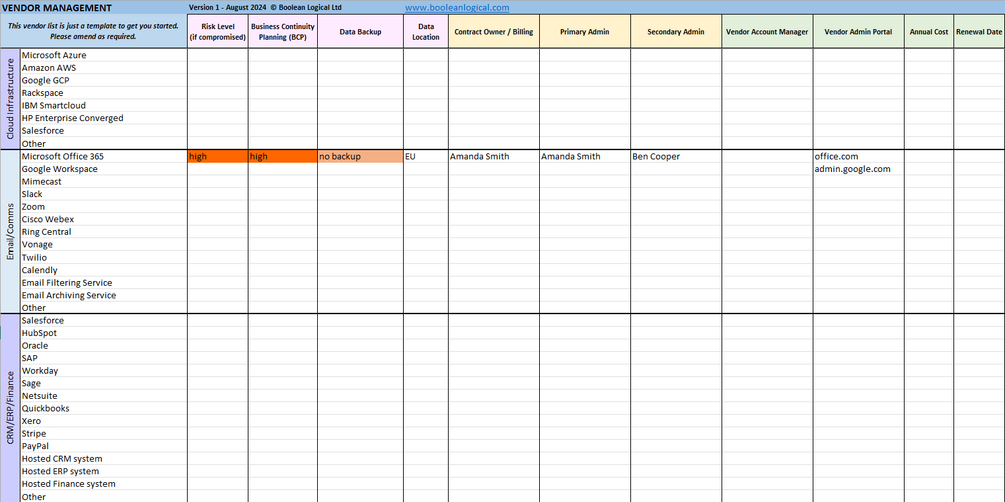This screenshot has width=1005, height=502.
Task: Select the Contract Owner / Billing header
Action: pos(494,32)
